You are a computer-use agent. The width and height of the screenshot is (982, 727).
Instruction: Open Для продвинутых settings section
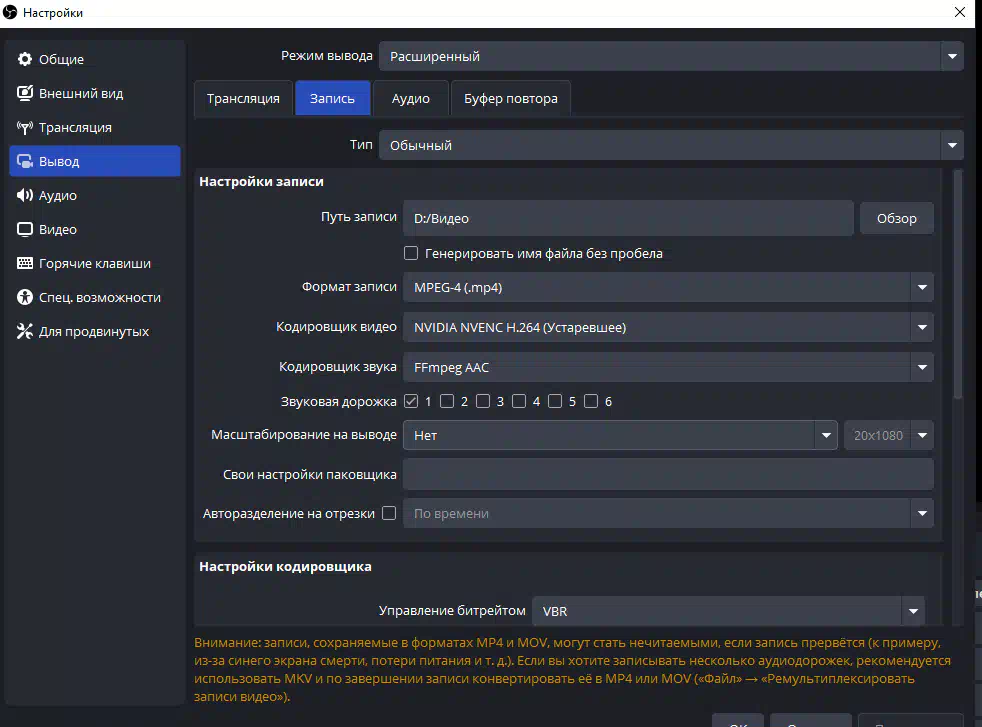point(95,331)
